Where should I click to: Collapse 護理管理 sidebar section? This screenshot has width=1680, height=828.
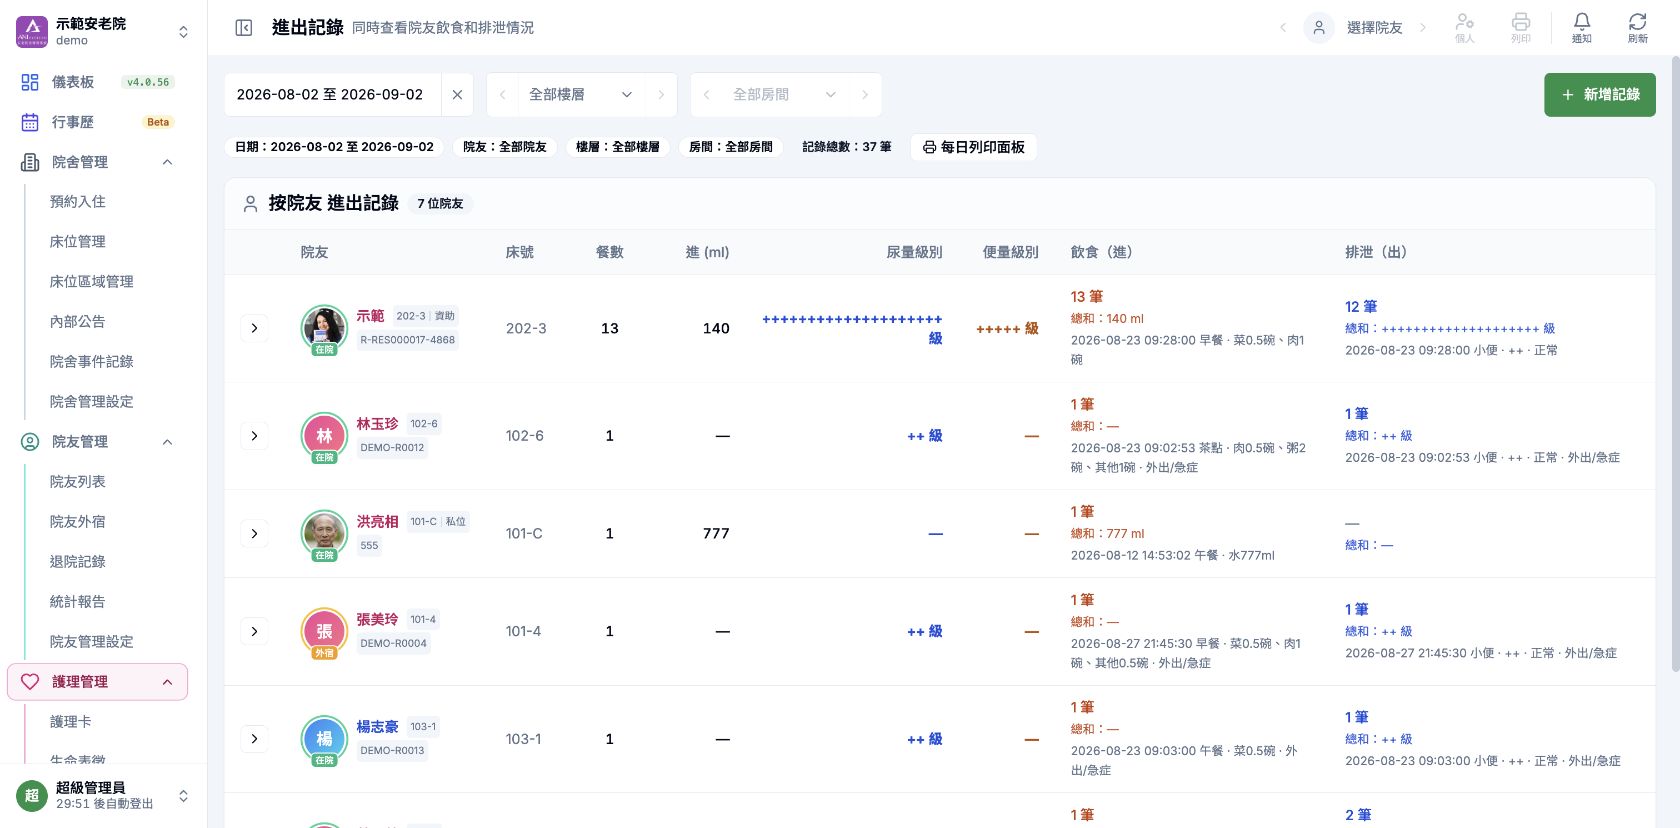[x=167, y=682]
